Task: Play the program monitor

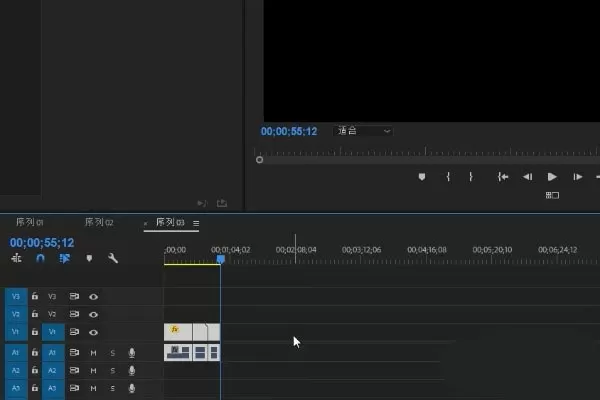Action: tap(552, 177)
